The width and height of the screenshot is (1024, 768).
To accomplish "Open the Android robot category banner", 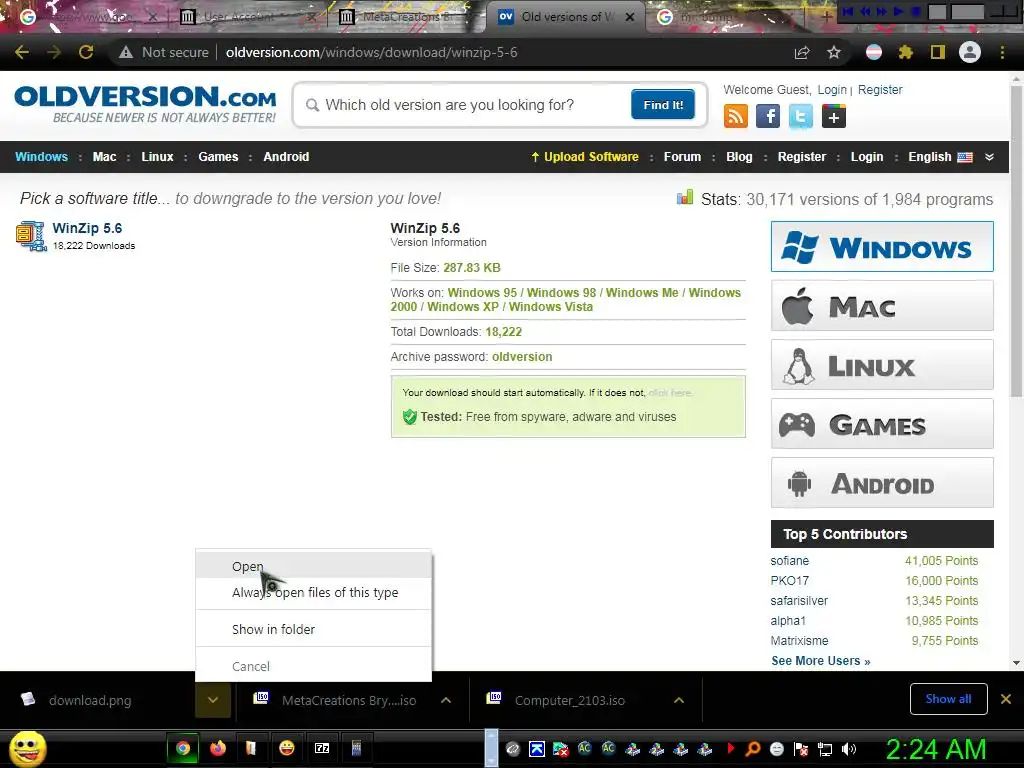I will [x=882, y=483].
